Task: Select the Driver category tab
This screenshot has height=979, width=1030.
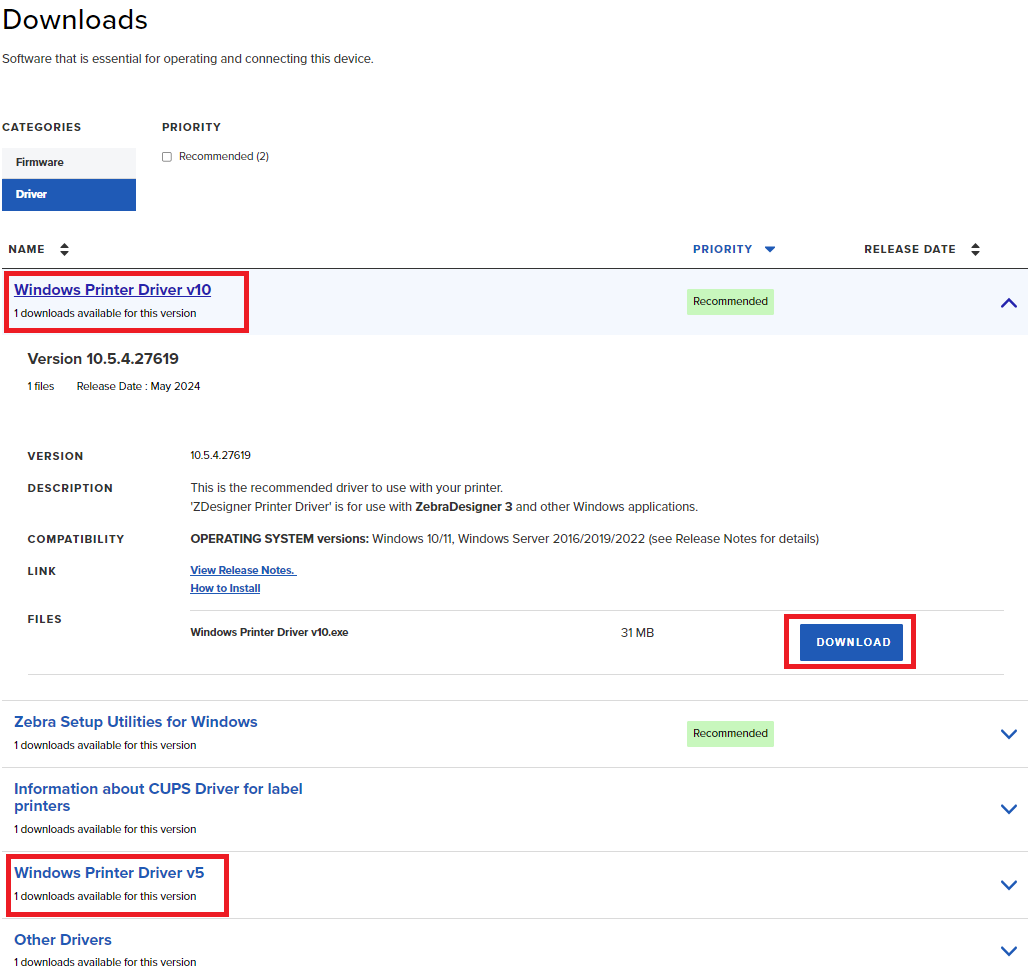Action: [x=68, y=194]
